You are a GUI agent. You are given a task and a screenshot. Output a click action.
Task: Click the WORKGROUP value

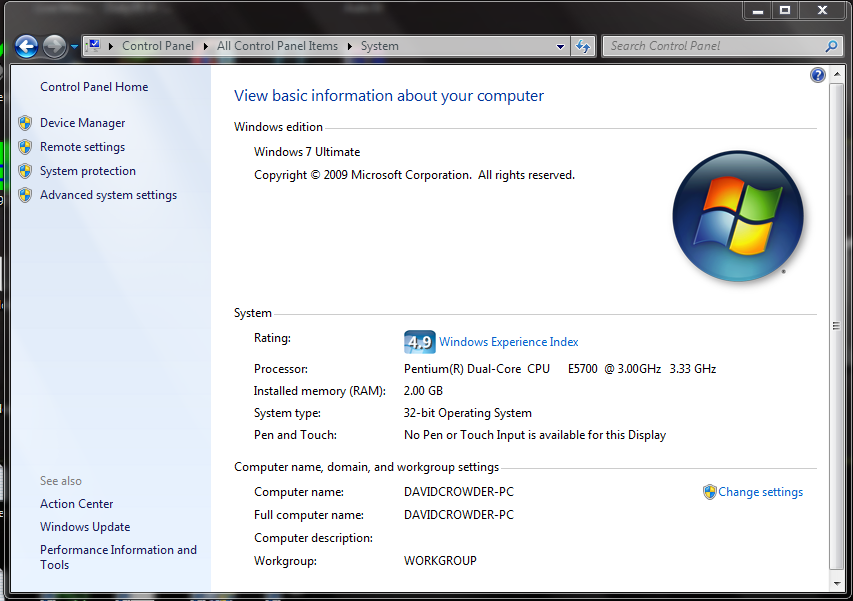coord(440,561)
